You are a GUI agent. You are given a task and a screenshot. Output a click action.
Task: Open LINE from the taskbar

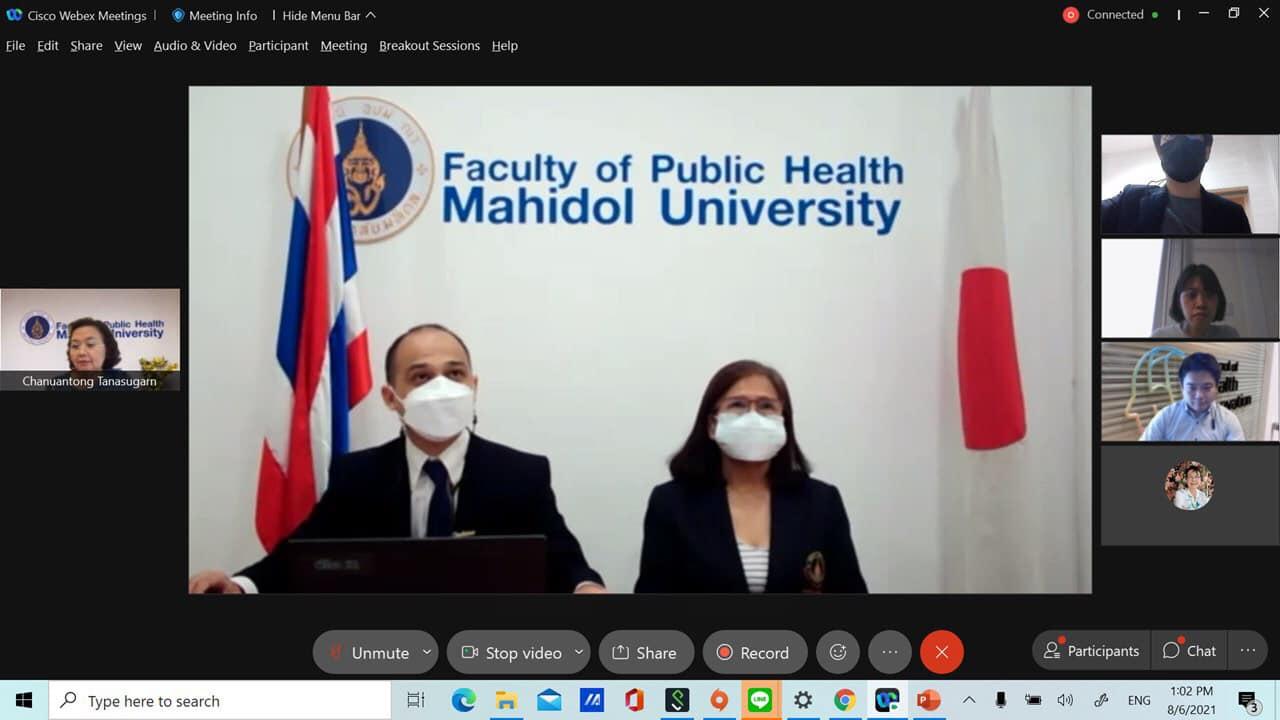pyautogui.click(x=760, y=700)
